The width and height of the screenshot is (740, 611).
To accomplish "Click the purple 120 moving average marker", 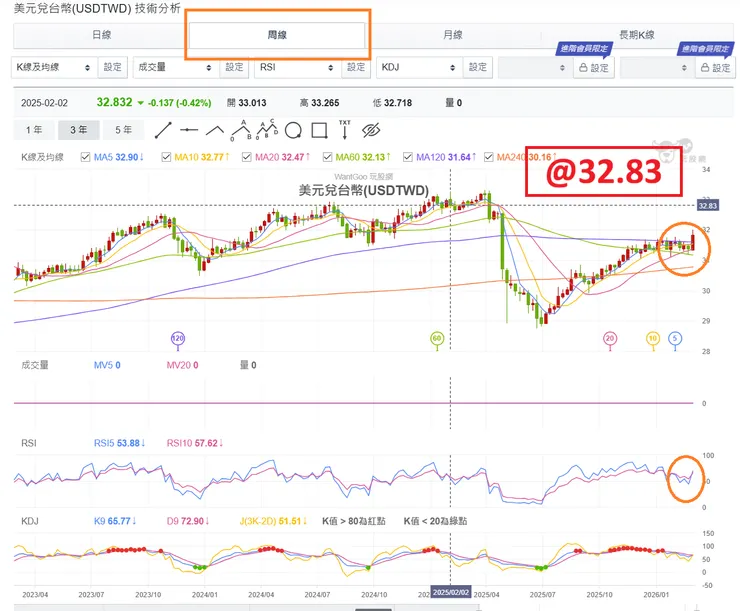I will click(177, 338).
